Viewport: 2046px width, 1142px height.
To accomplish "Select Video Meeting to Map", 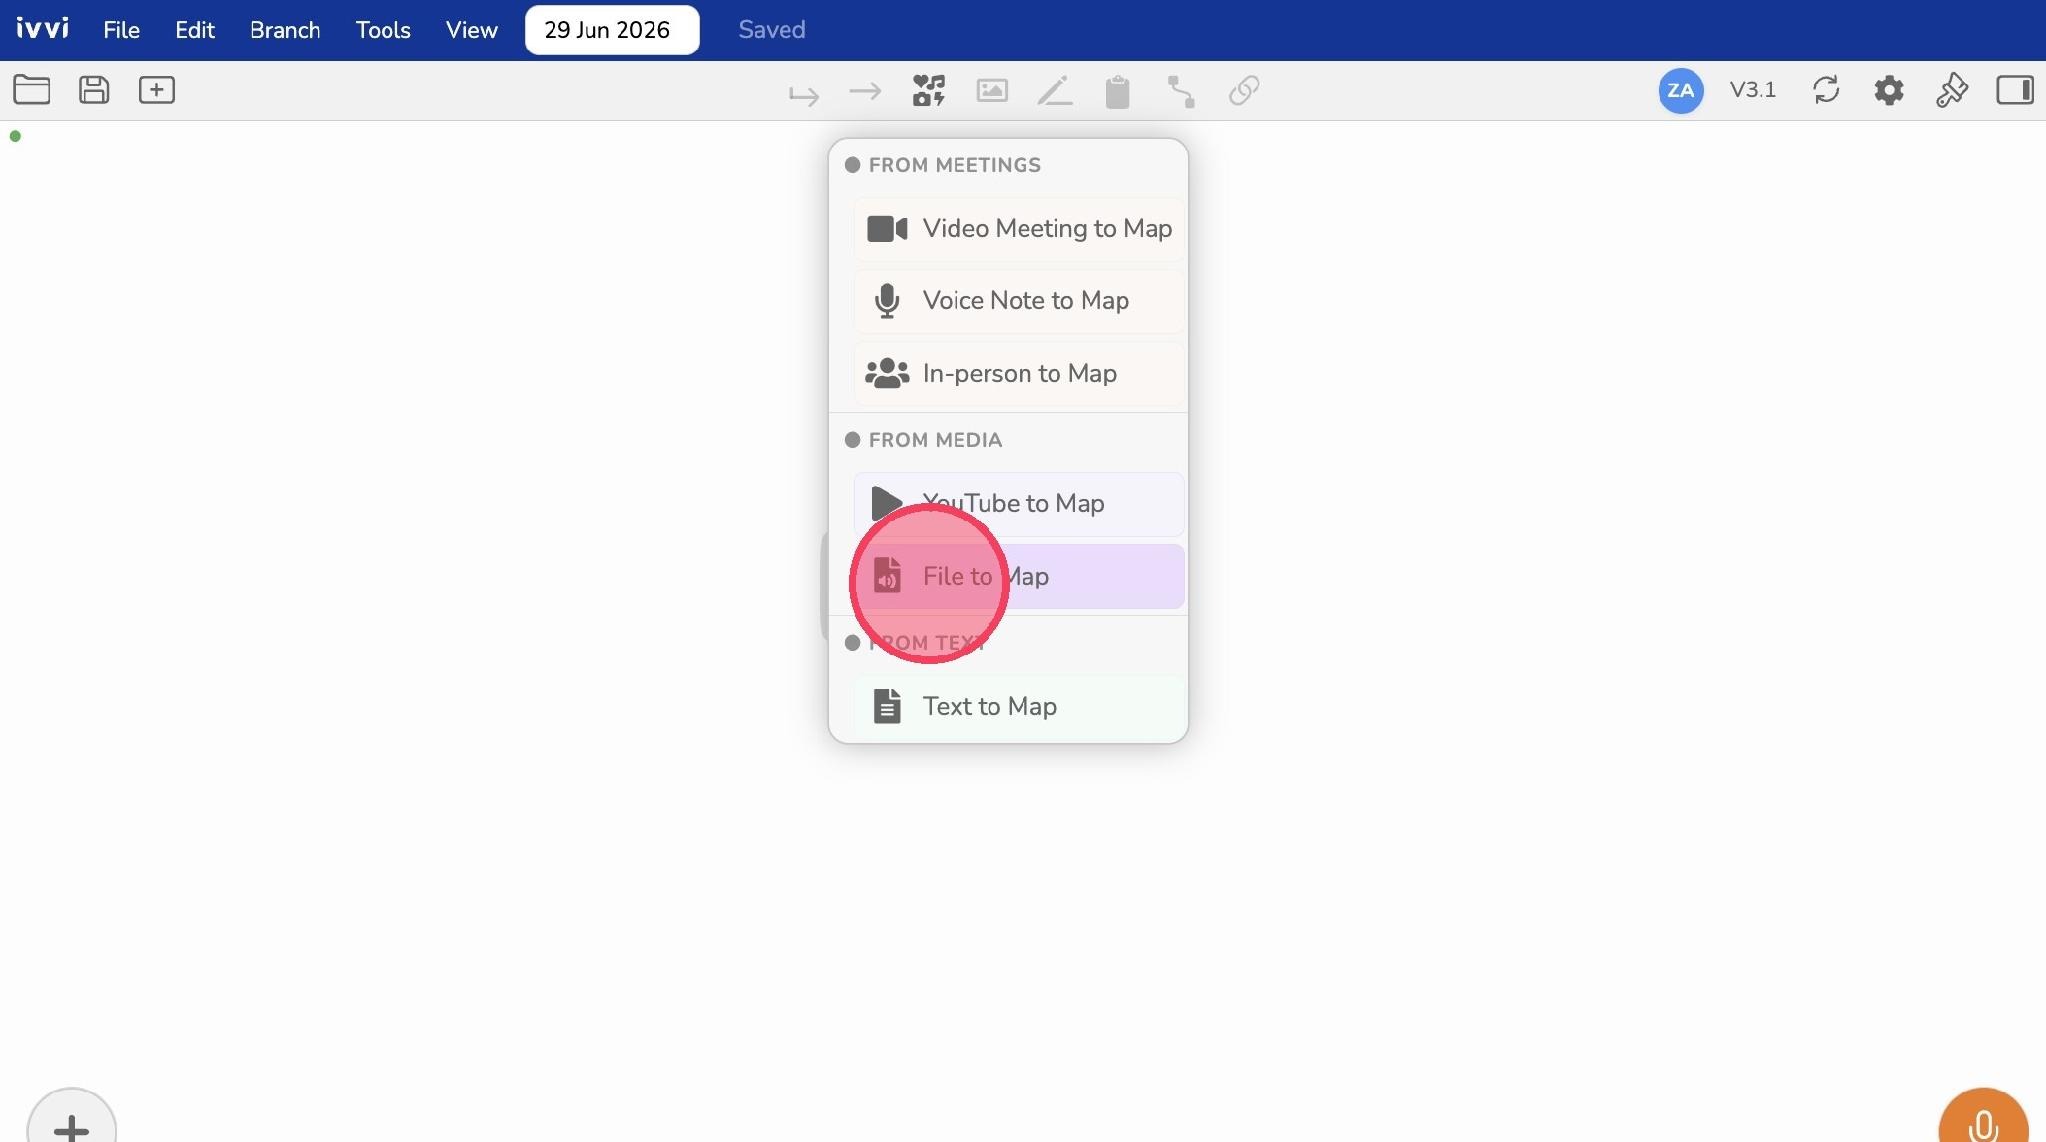I will tap(1019, 229).
